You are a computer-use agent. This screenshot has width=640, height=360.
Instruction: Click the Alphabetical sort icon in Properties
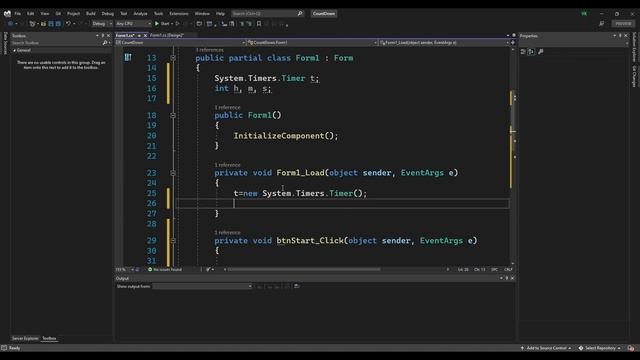(531, 52)
